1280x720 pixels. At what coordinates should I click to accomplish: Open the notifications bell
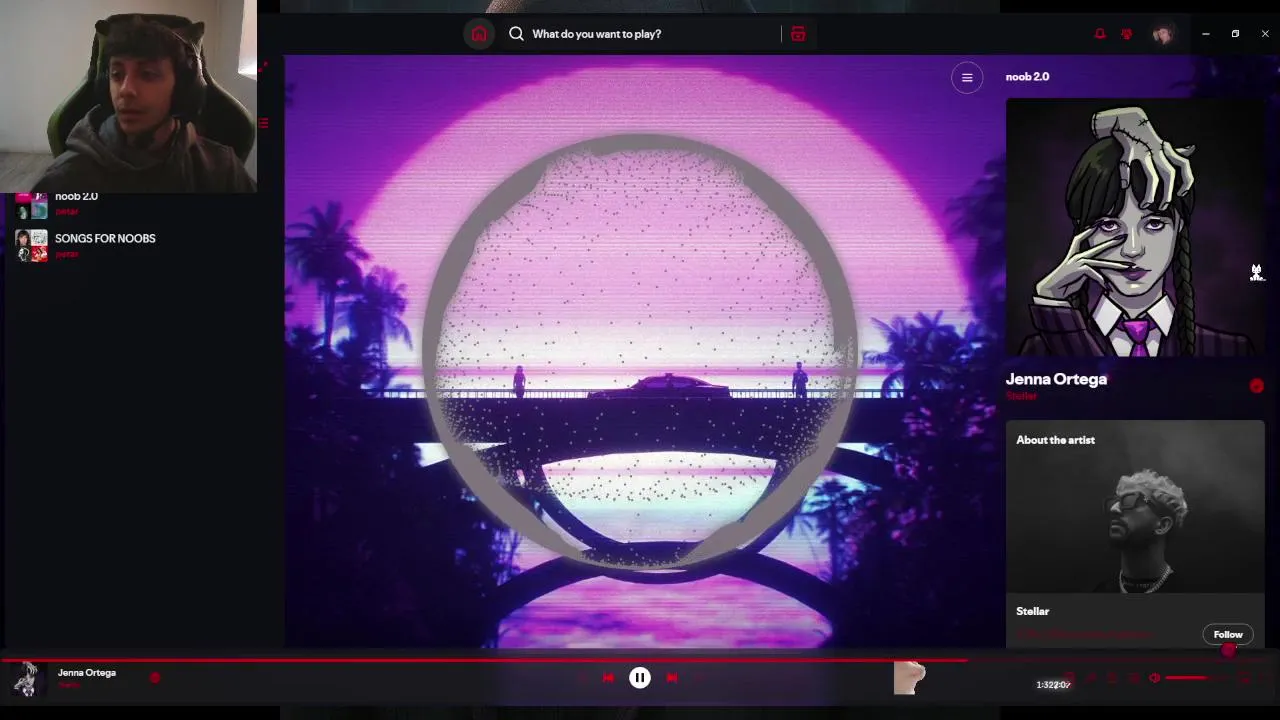click(x=1100, y=34)
